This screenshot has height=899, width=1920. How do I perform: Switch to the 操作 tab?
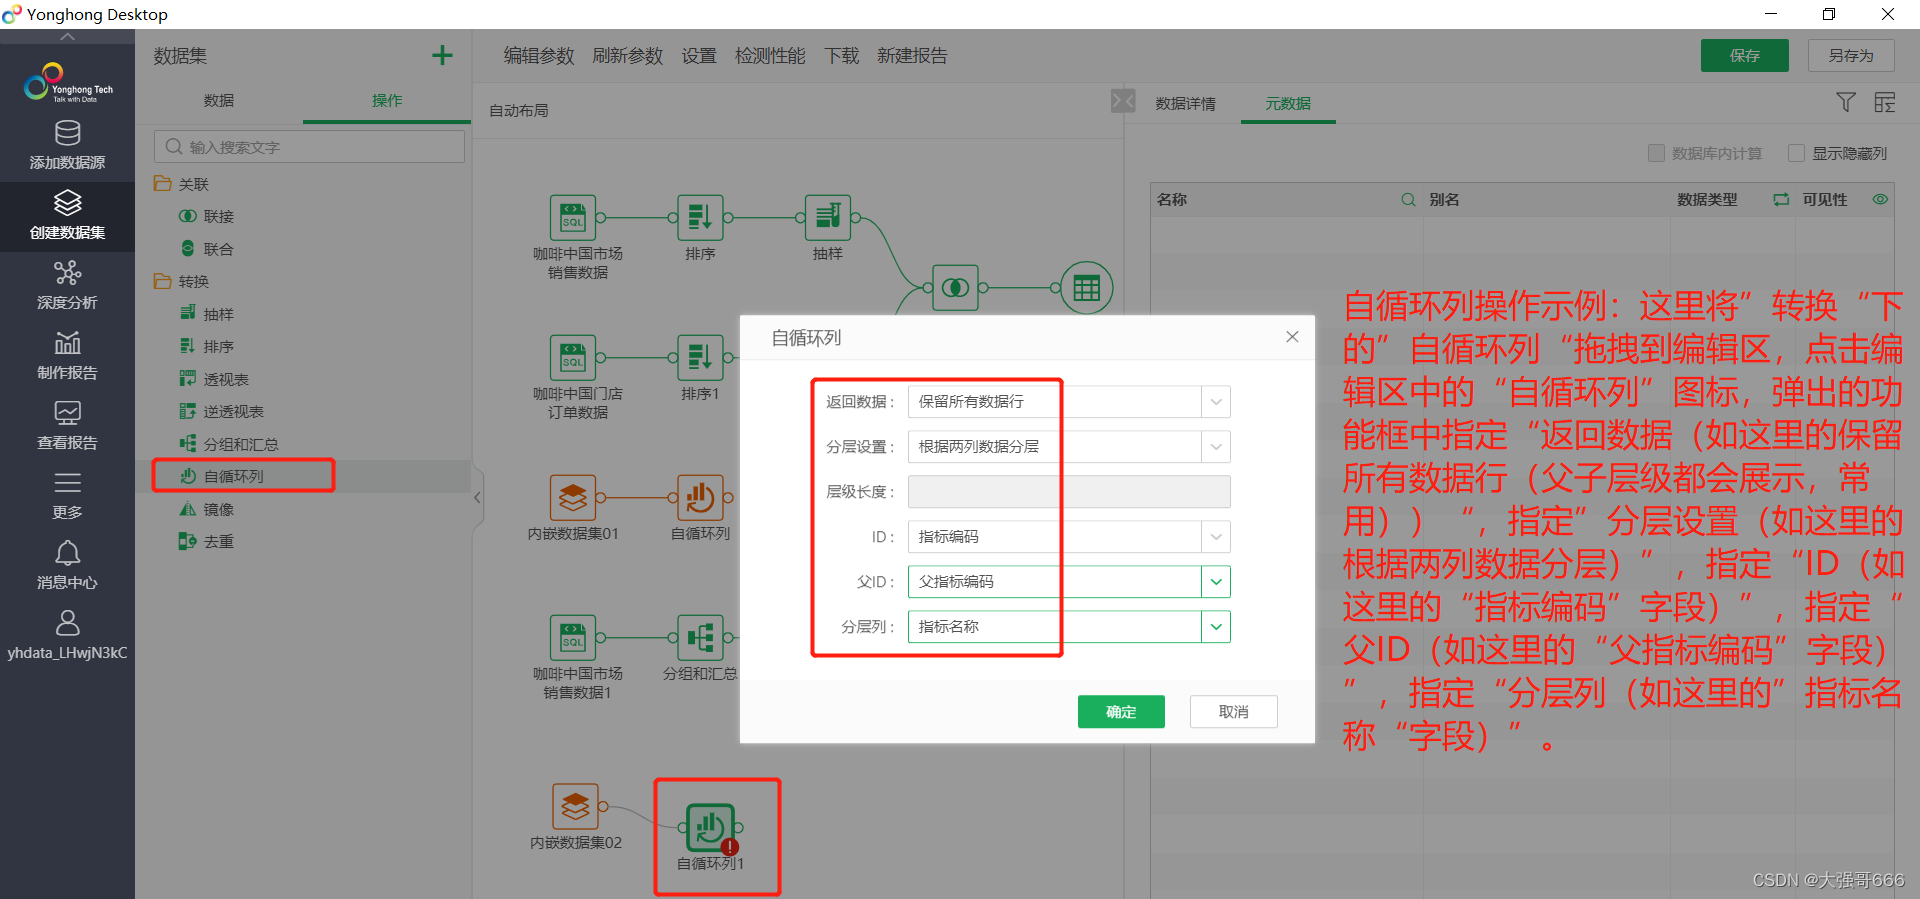pyautogui.click(x=387, y=100)
